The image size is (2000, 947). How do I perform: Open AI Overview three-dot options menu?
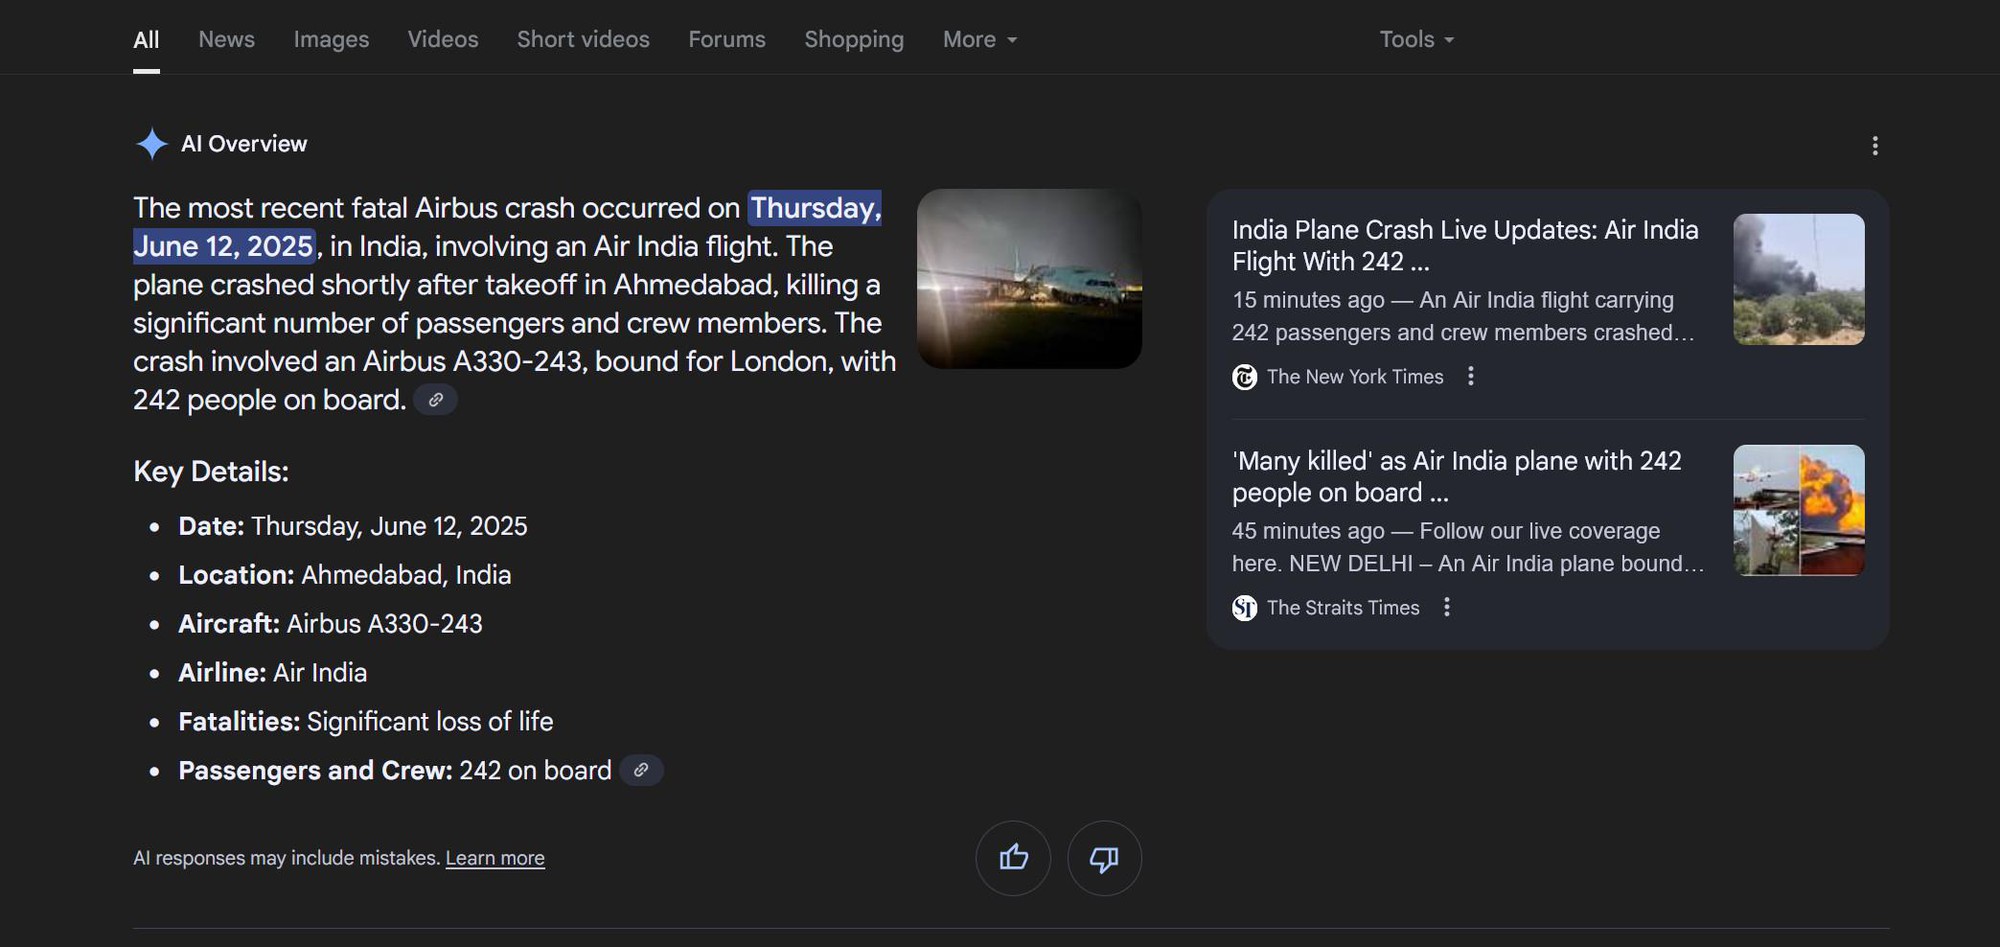tap(1875, 146)
